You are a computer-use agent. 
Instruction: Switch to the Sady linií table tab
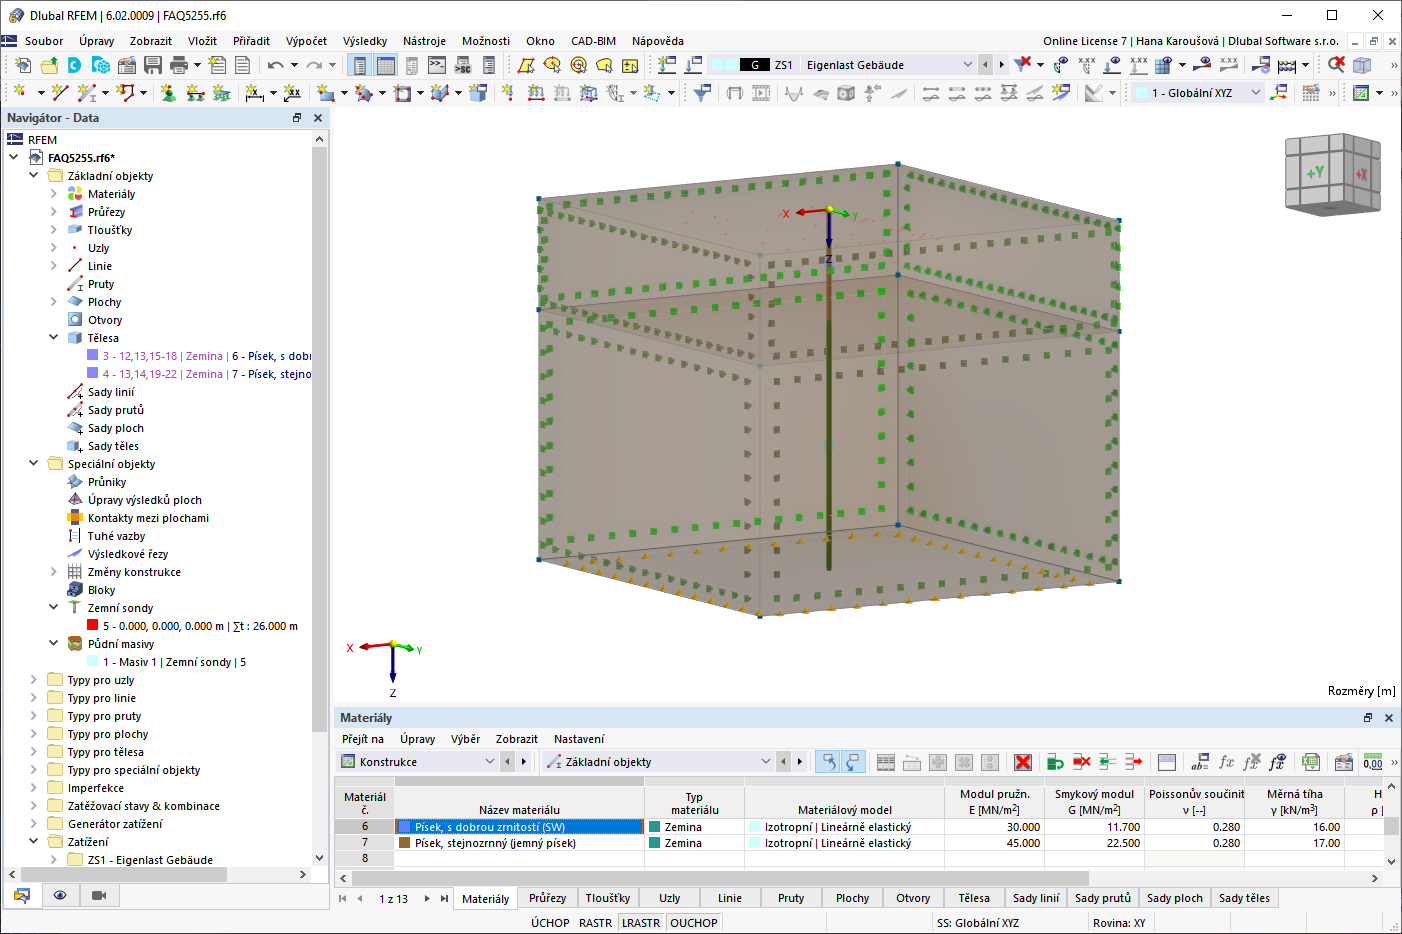(1035, 898)
